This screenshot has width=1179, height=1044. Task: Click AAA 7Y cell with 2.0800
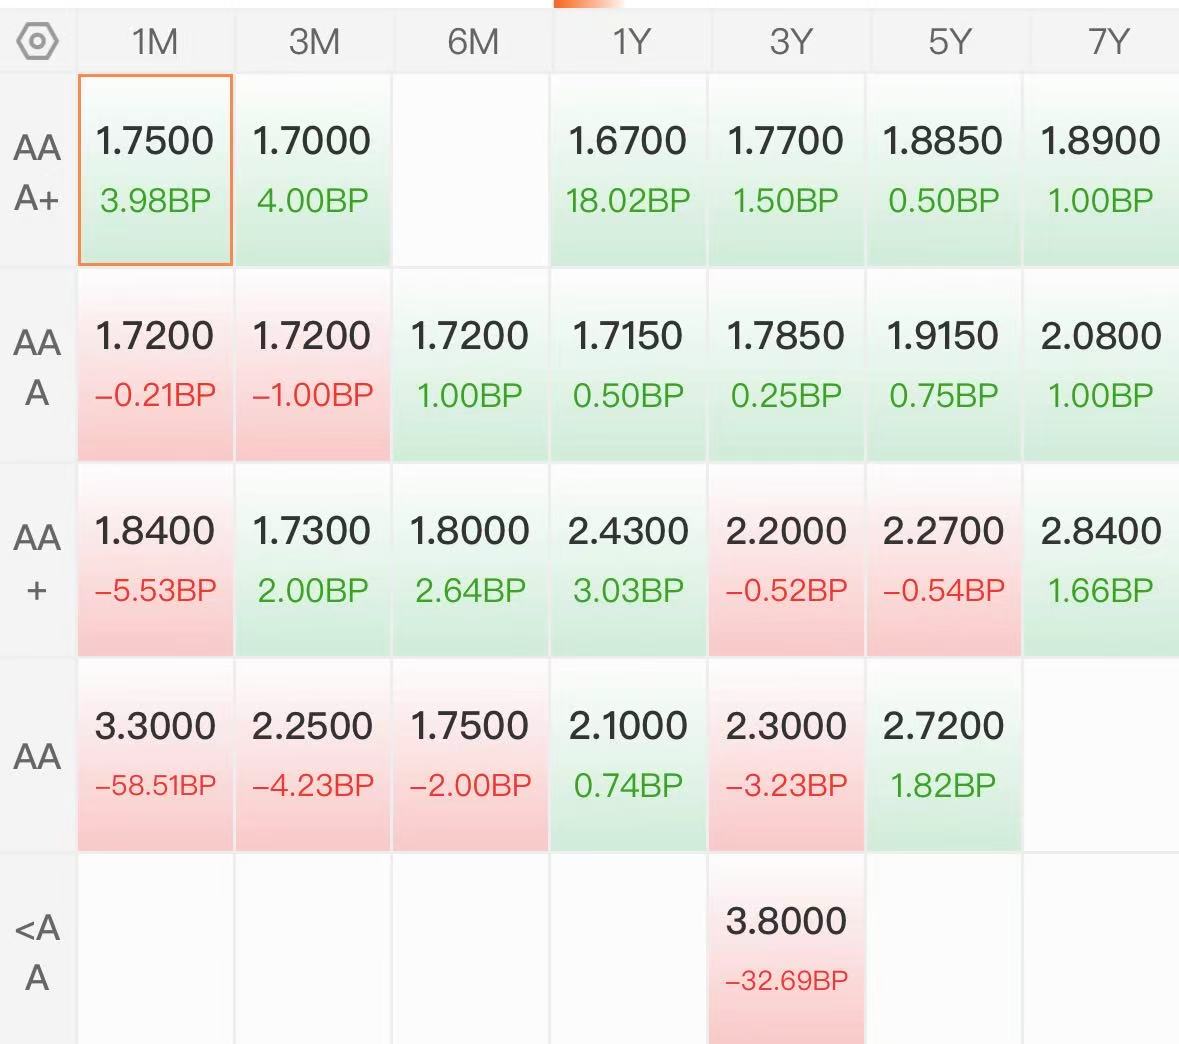coord(1101,365)
